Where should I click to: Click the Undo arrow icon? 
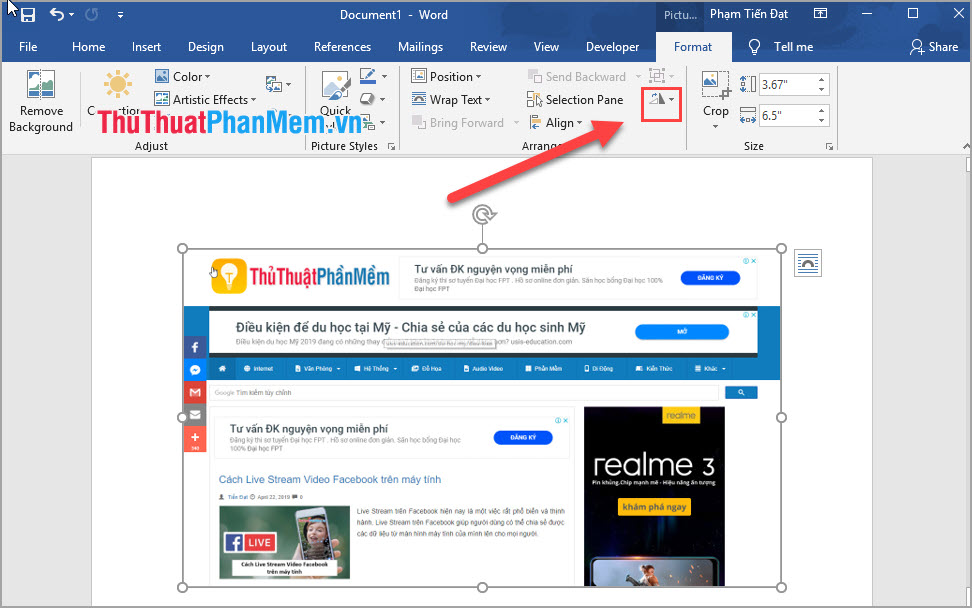(x=57, y=15)
